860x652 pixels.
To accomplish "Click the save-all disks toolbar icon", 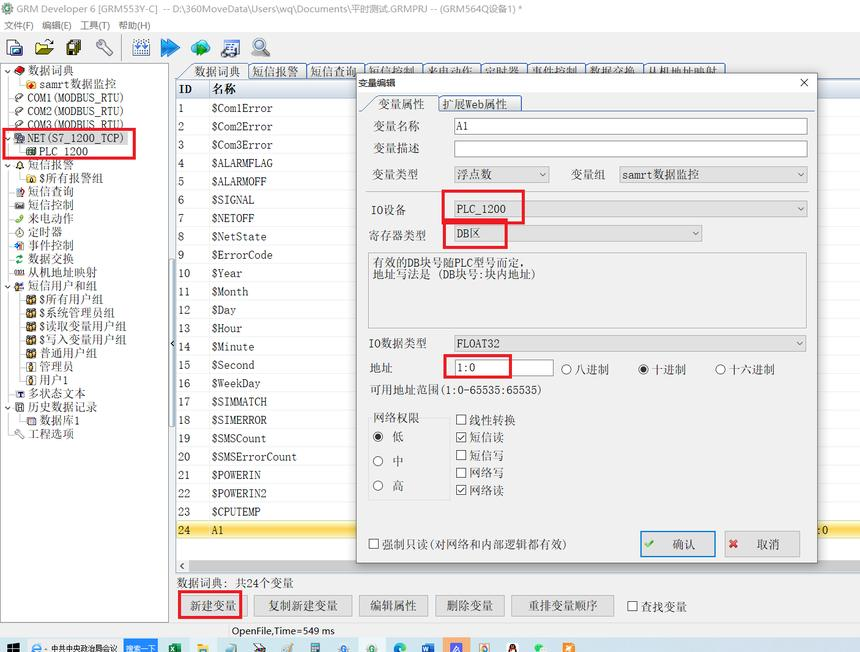I will click(x=73, y=48).
